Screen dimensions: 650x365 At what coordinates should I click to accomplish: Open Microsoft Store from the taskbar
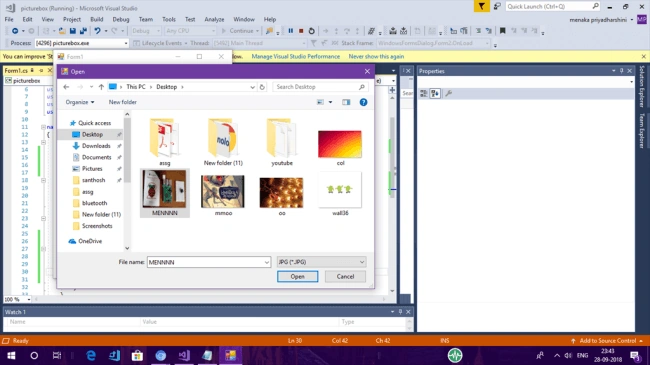[x=137, y=355]
